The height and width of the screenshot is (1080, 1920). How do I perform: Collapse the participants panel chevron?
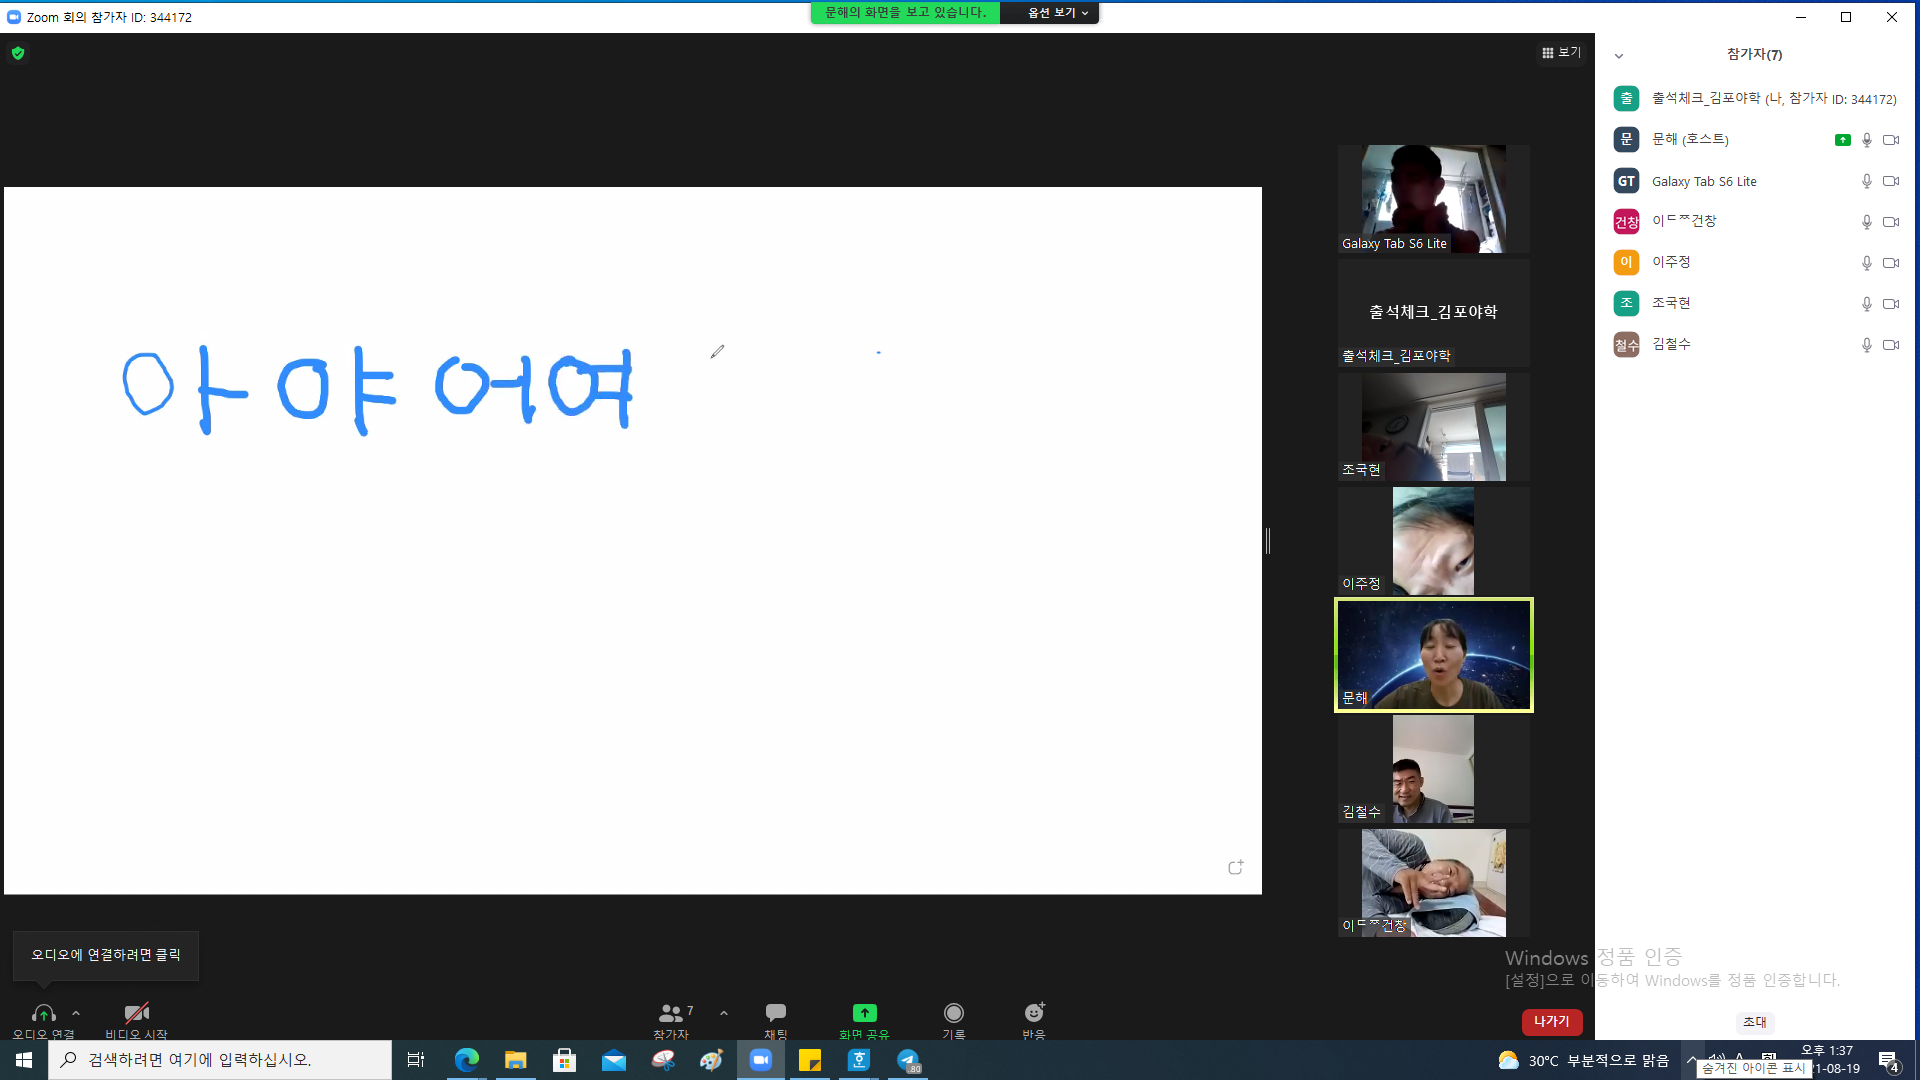point(1619,55)
